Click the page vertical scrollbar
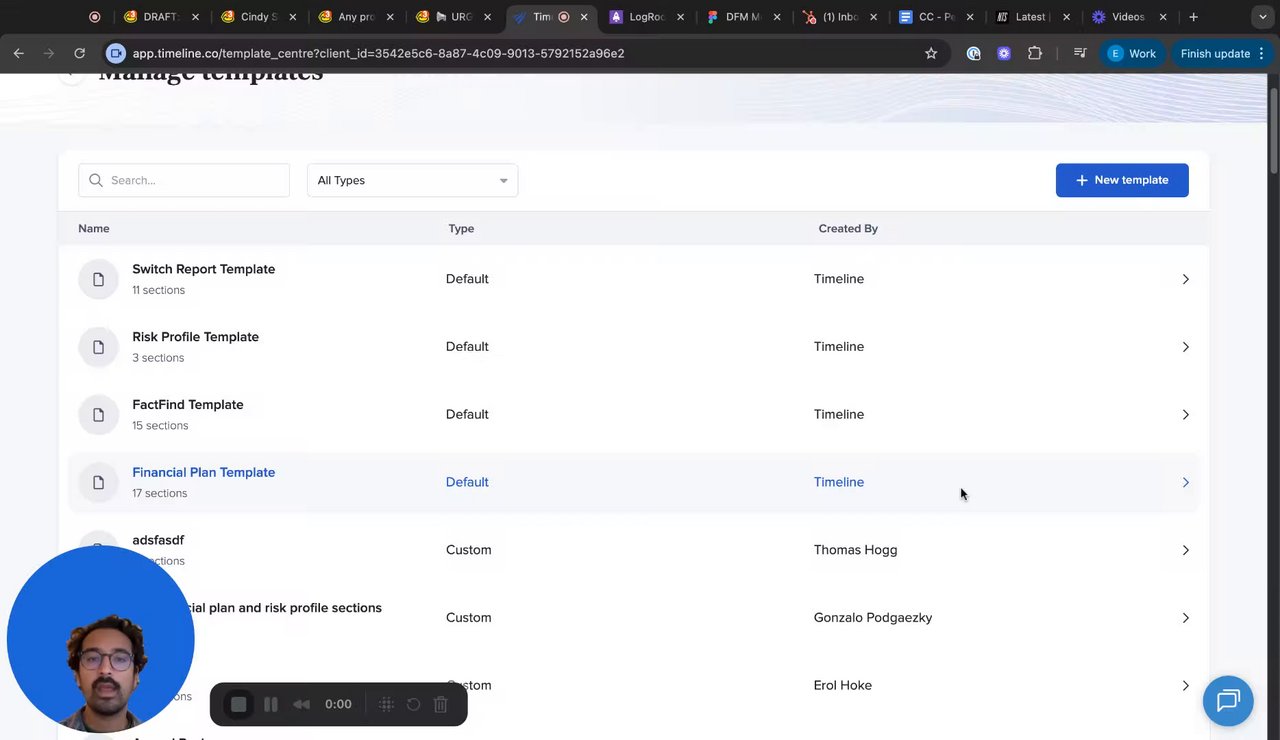The image size is (1280, 740). click(x=1274, y=130)
